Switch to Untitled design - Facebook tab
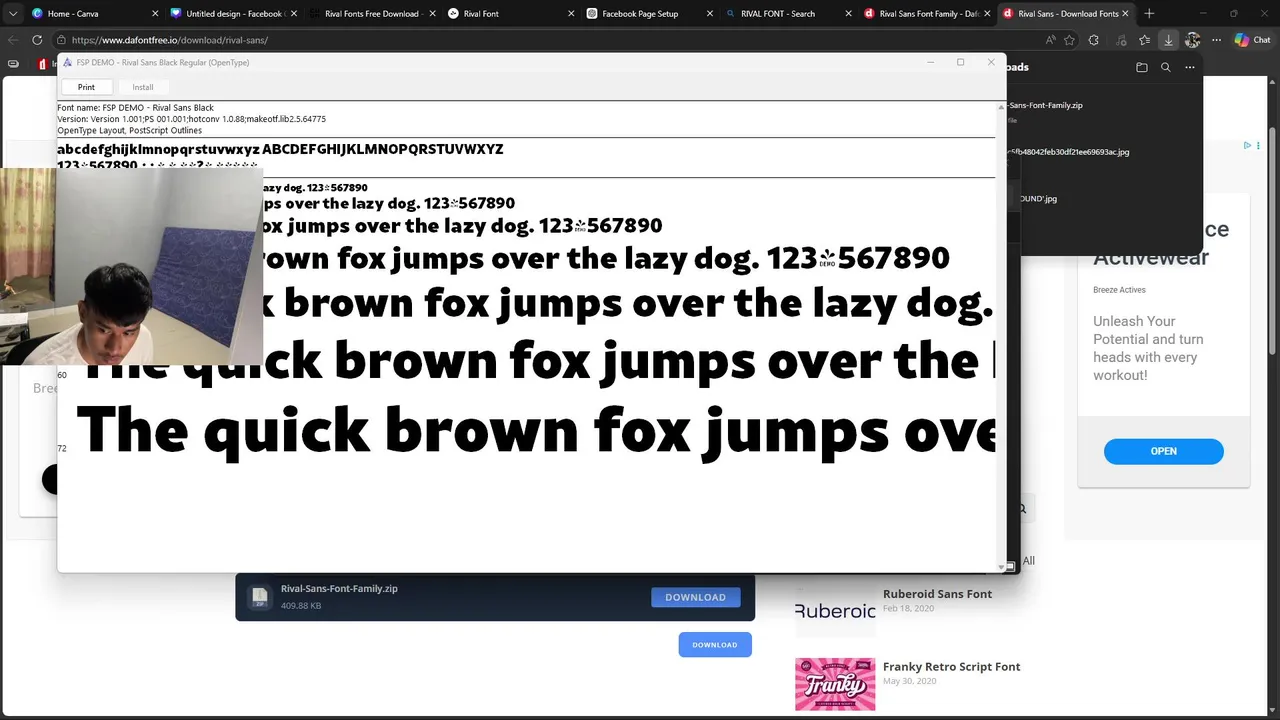Image resolution: width=1280 pixels, height=720 pixels. click(x=233, y=14)
